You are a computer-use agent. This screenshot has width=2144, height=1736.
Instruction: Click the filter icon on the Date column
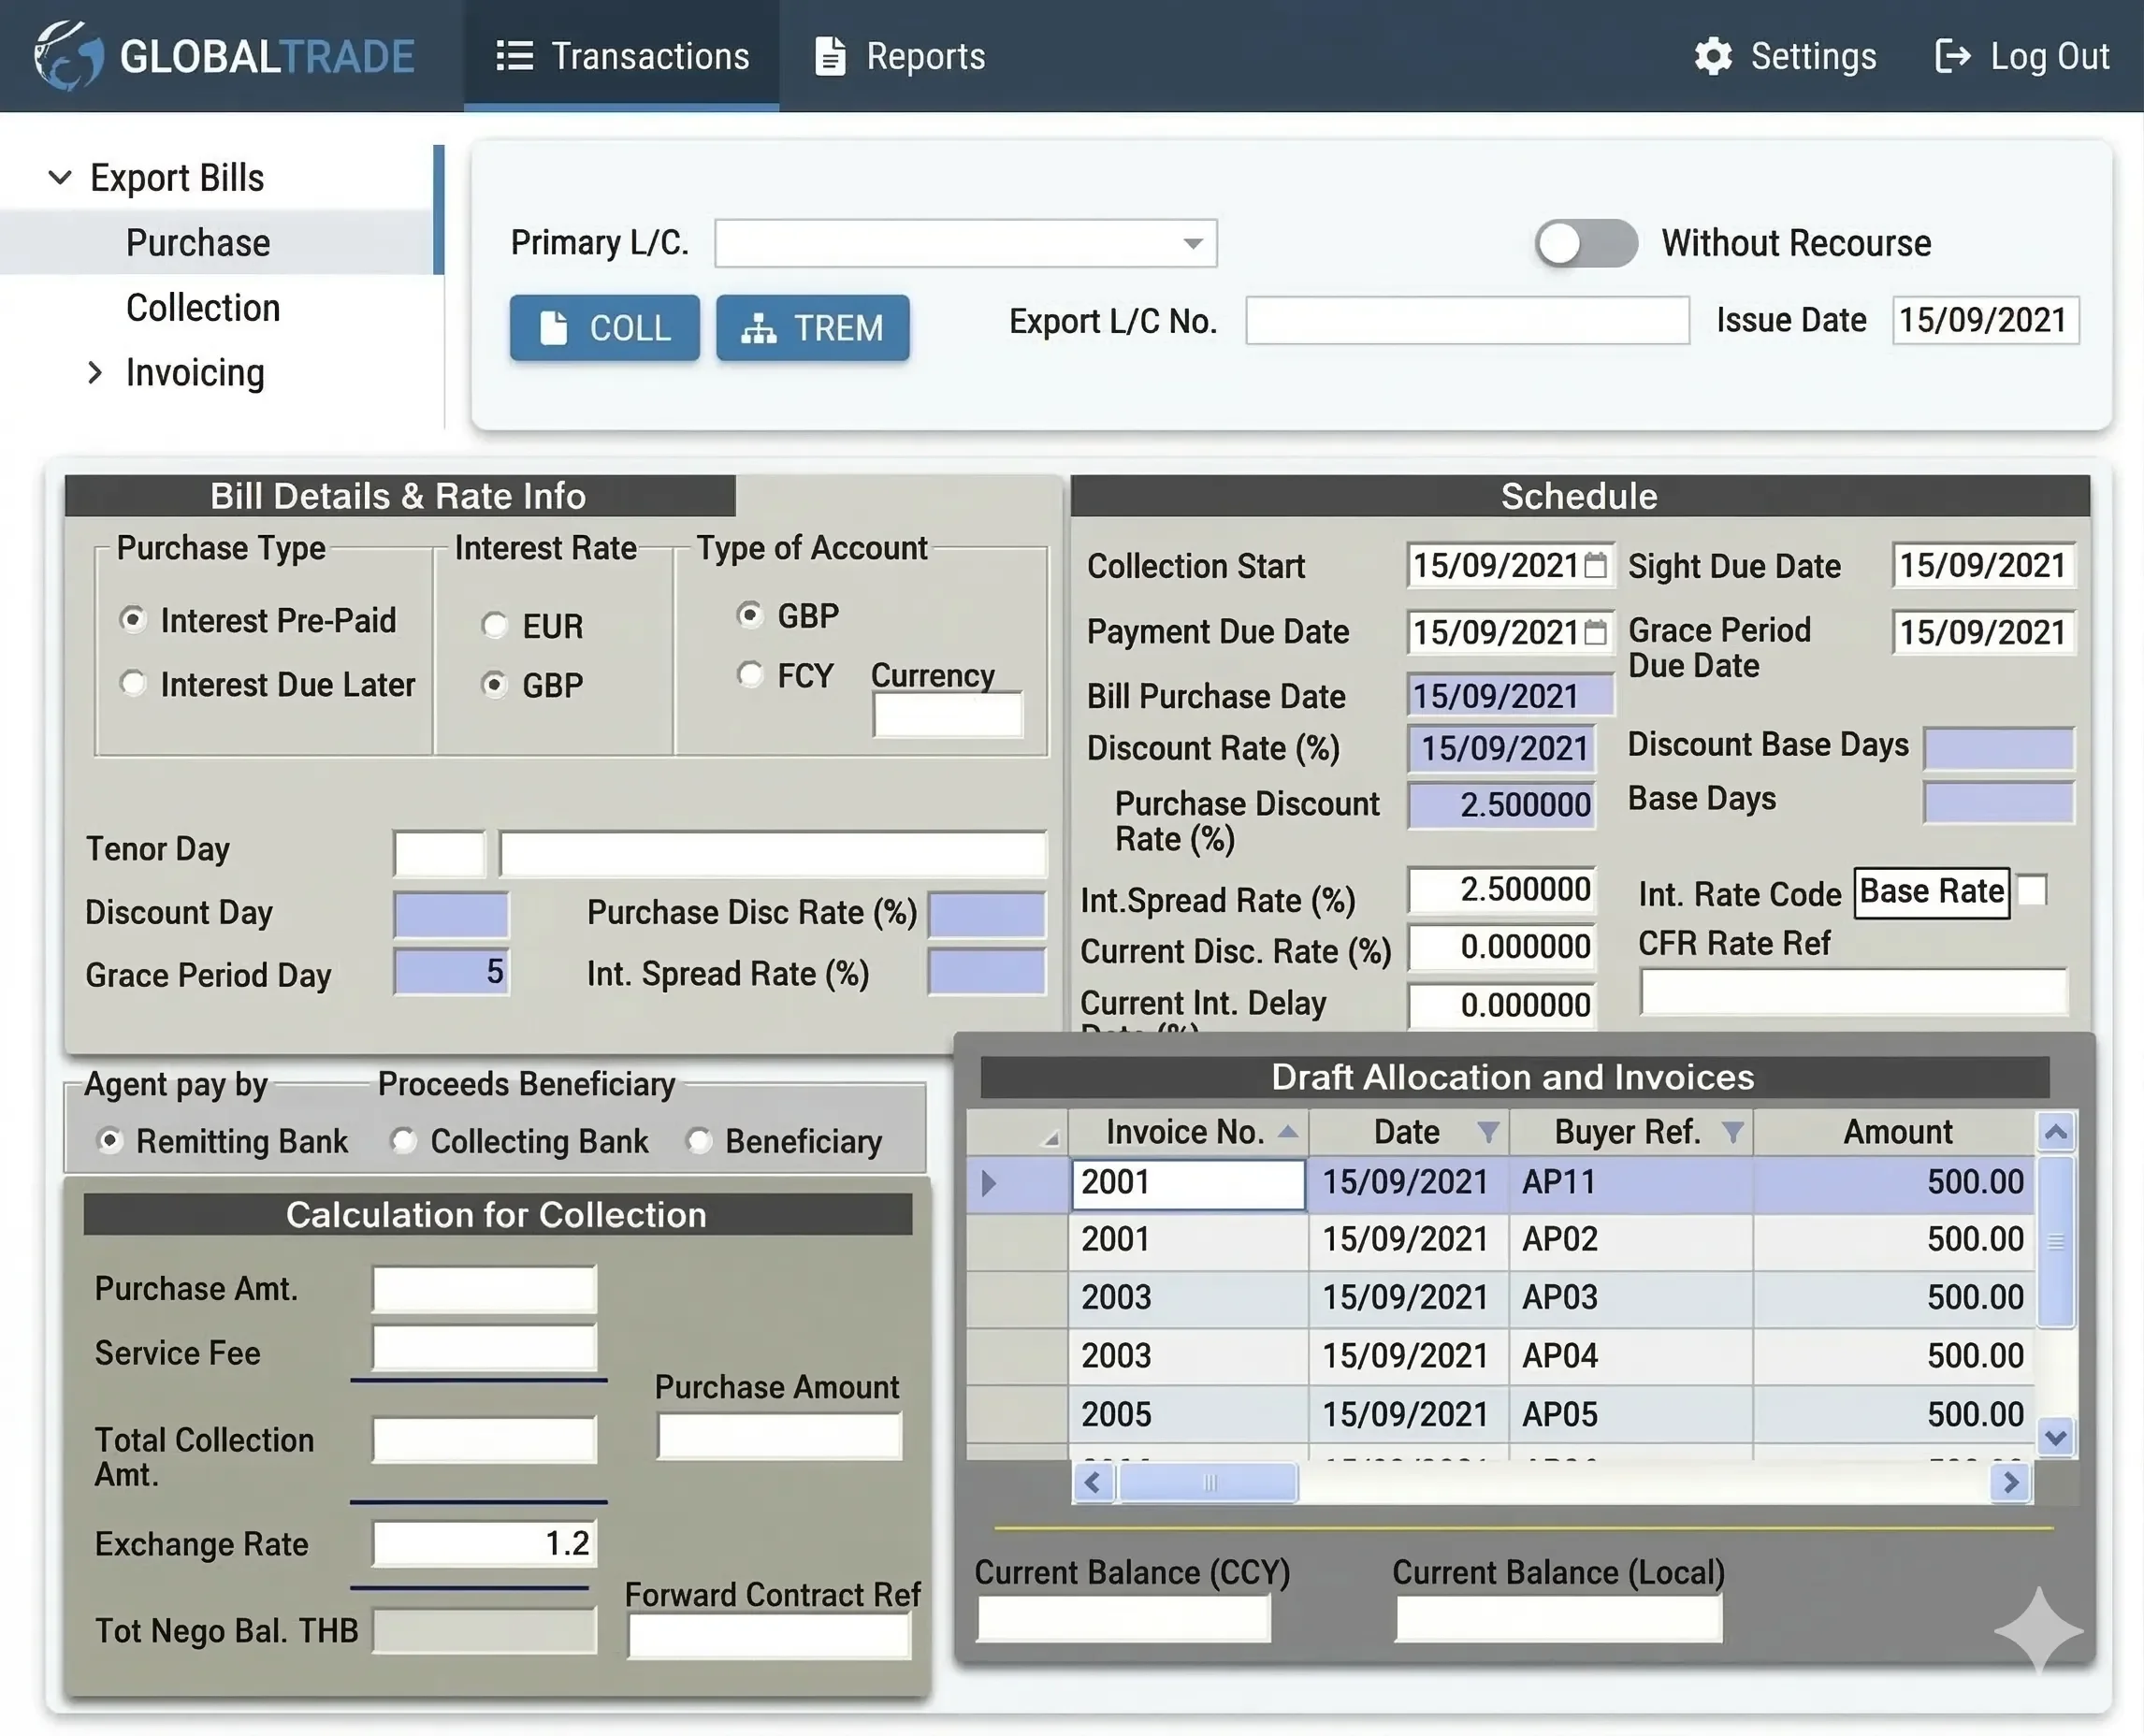[x=1490, y=1132]
